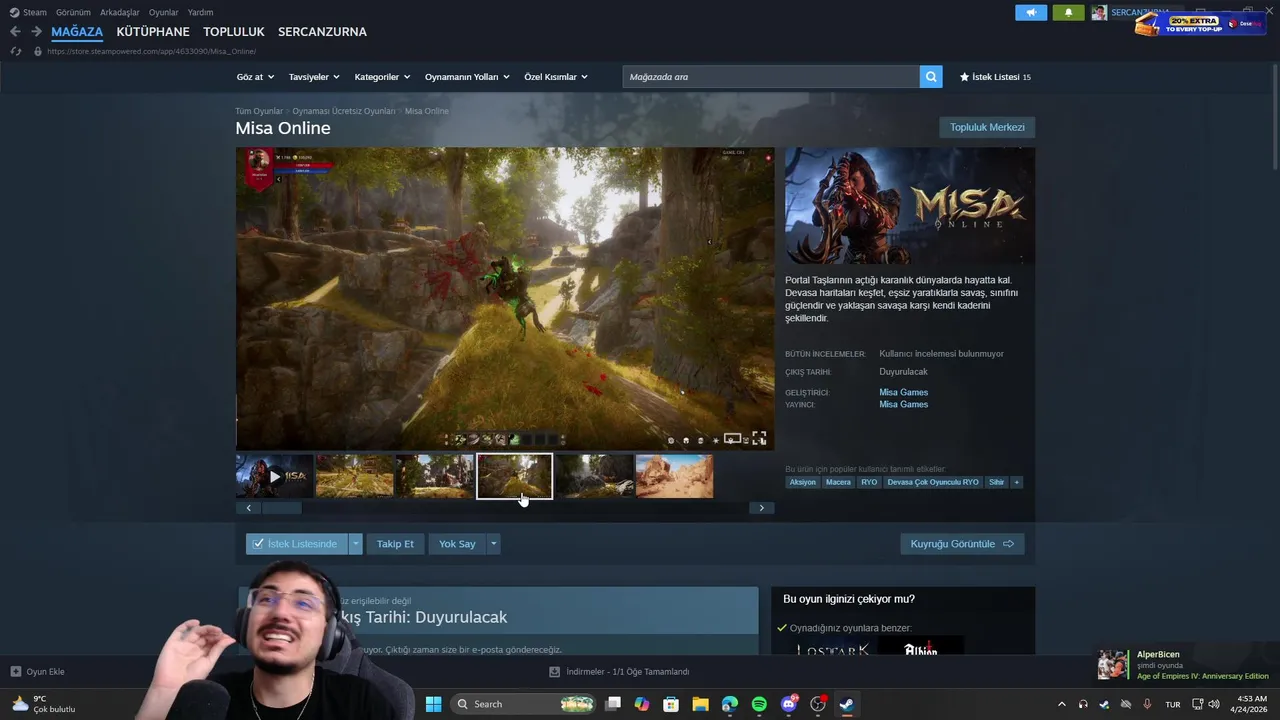Click the microphone icon in system tray
This screenshot has height=720, width=1280.
pos(1147,704)
